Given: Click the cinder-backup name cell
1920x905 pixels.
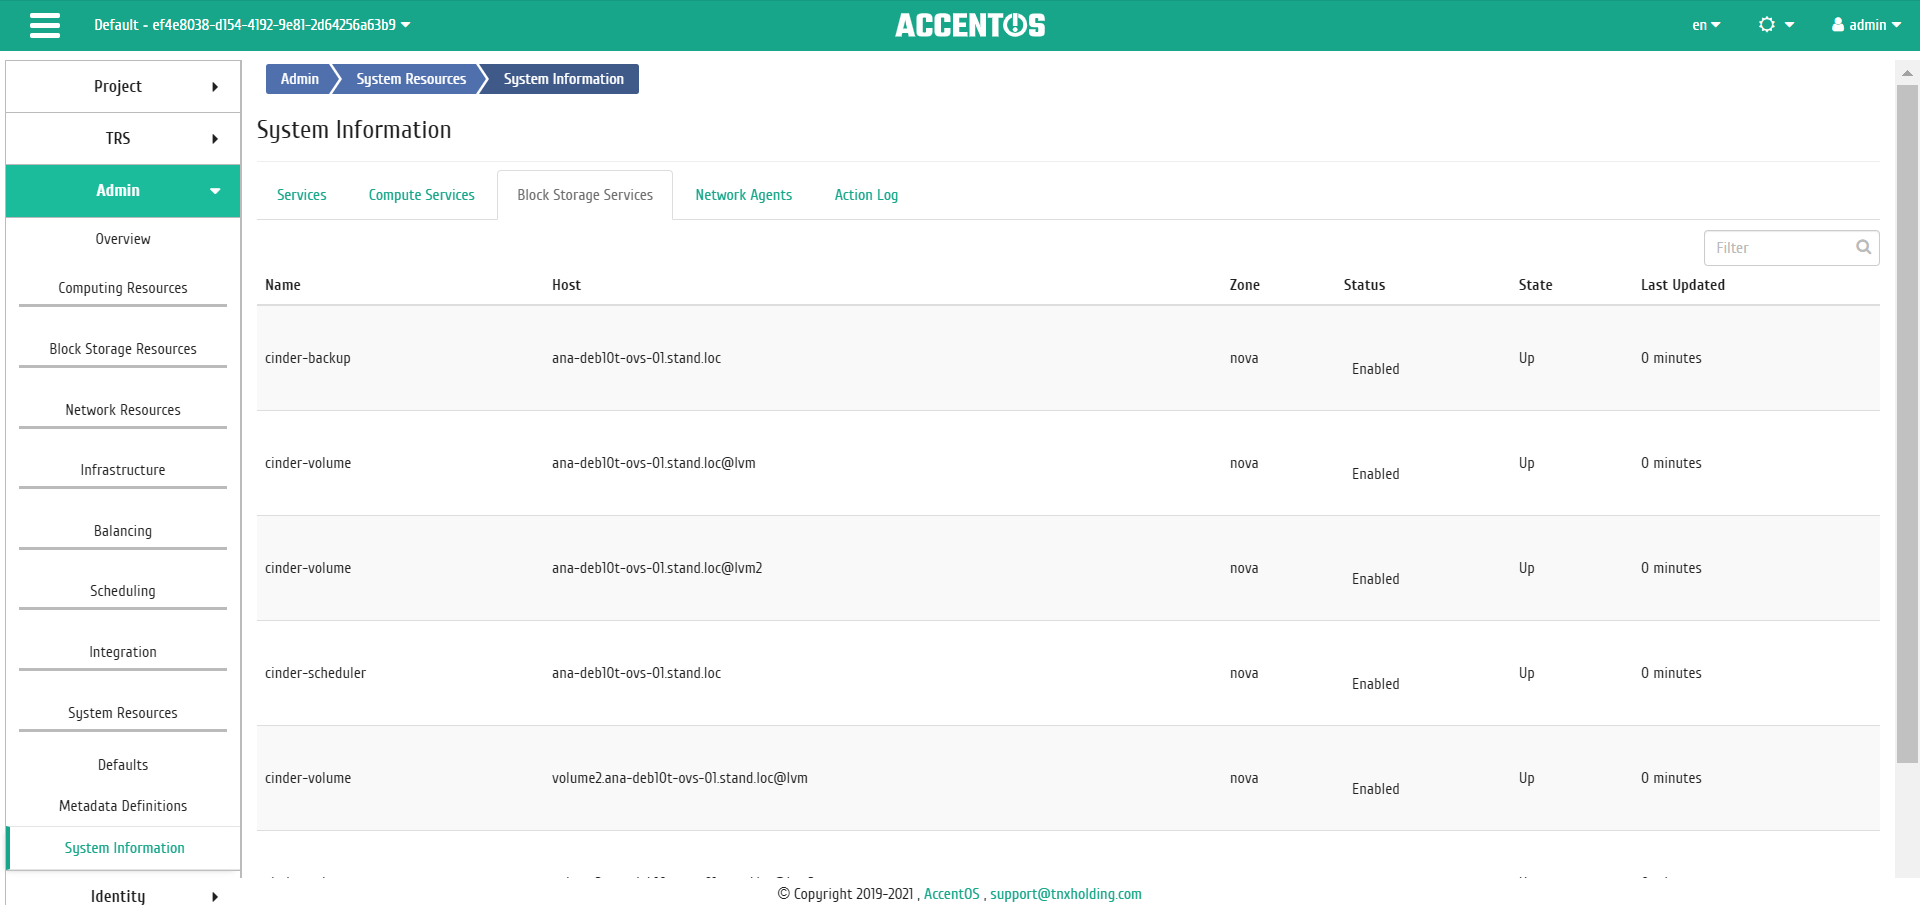Looking at the screenshot, I should [308, 358].
